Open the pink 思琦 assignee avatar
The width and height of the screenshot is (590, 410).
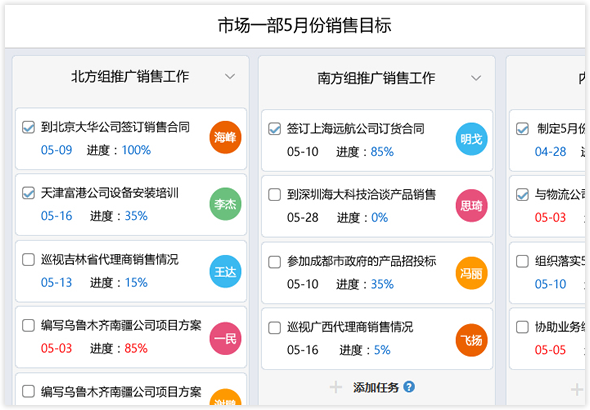471,205
